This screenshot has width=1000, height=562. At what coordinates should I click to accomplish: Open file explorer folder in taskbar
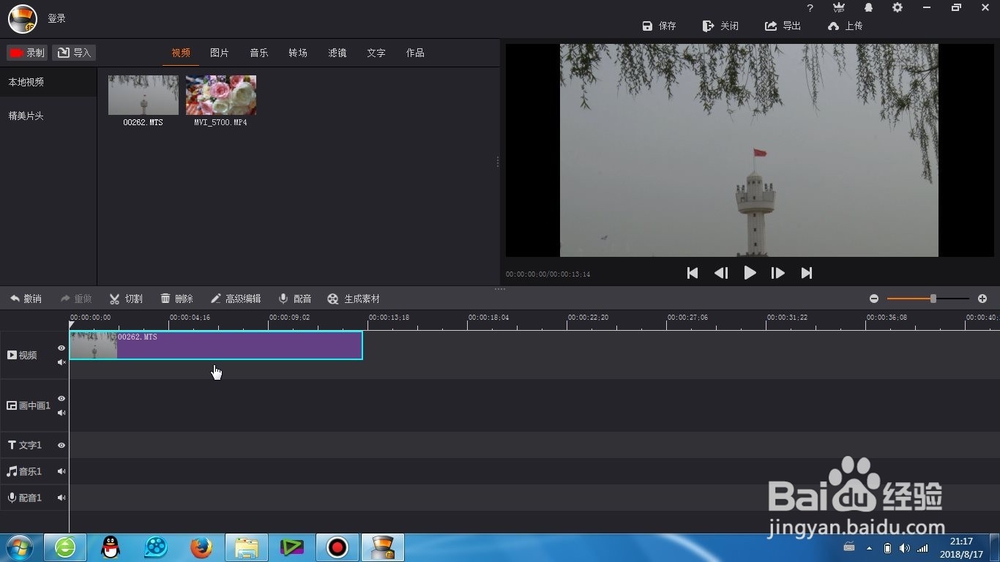[246, 547]
